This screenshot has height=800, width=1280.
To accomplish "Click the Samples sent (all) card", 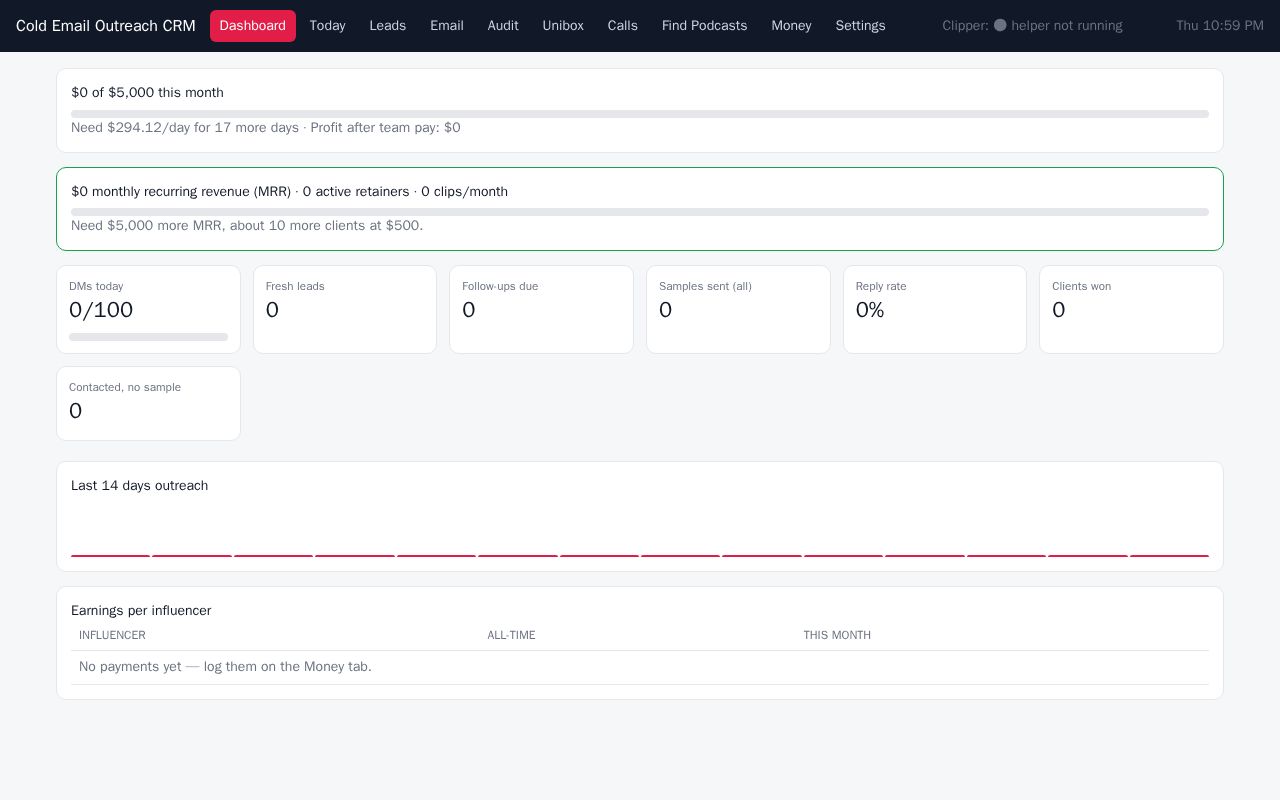I will [738, 309].
